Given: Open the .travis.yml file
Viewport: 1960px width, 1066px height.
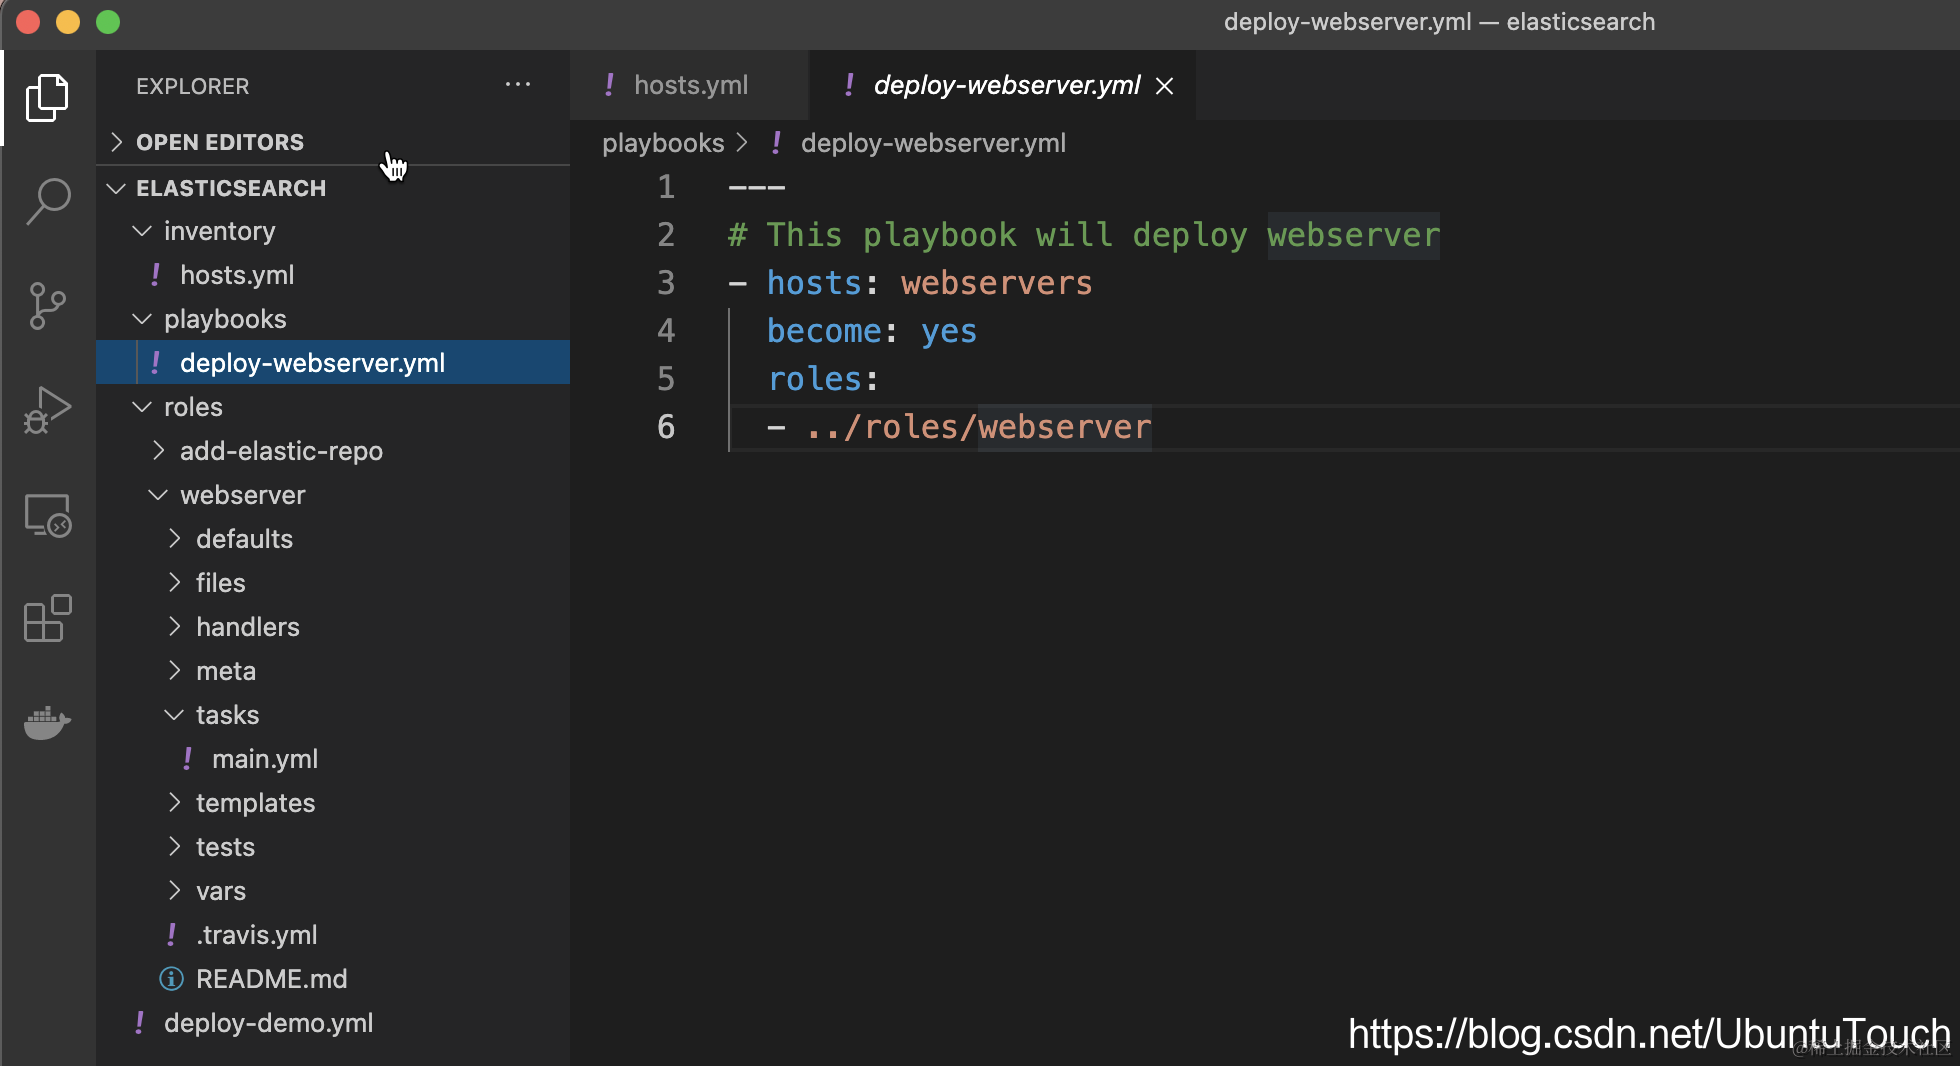Looking at the screenshot, I should tap(333, 935).
